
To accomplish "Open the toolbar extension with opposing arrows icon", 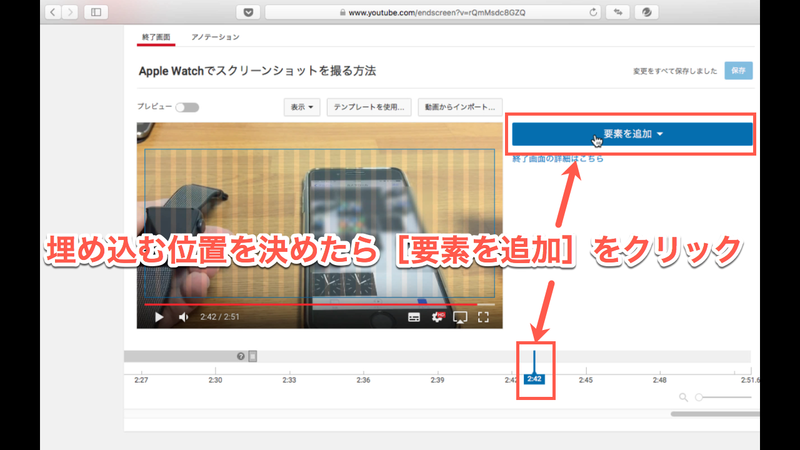I will [x=618, y=12].
